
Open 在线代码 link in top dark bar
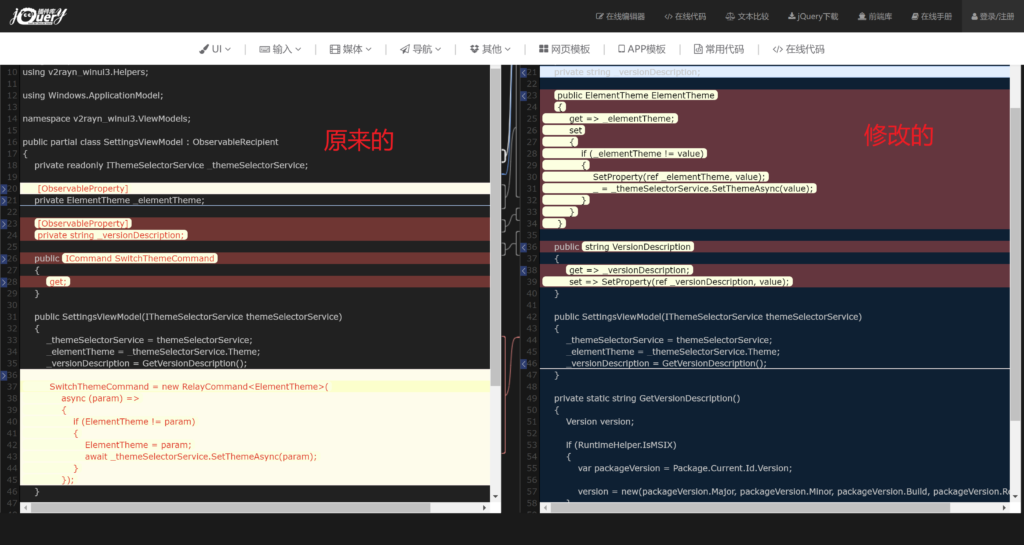coord(685,16)
